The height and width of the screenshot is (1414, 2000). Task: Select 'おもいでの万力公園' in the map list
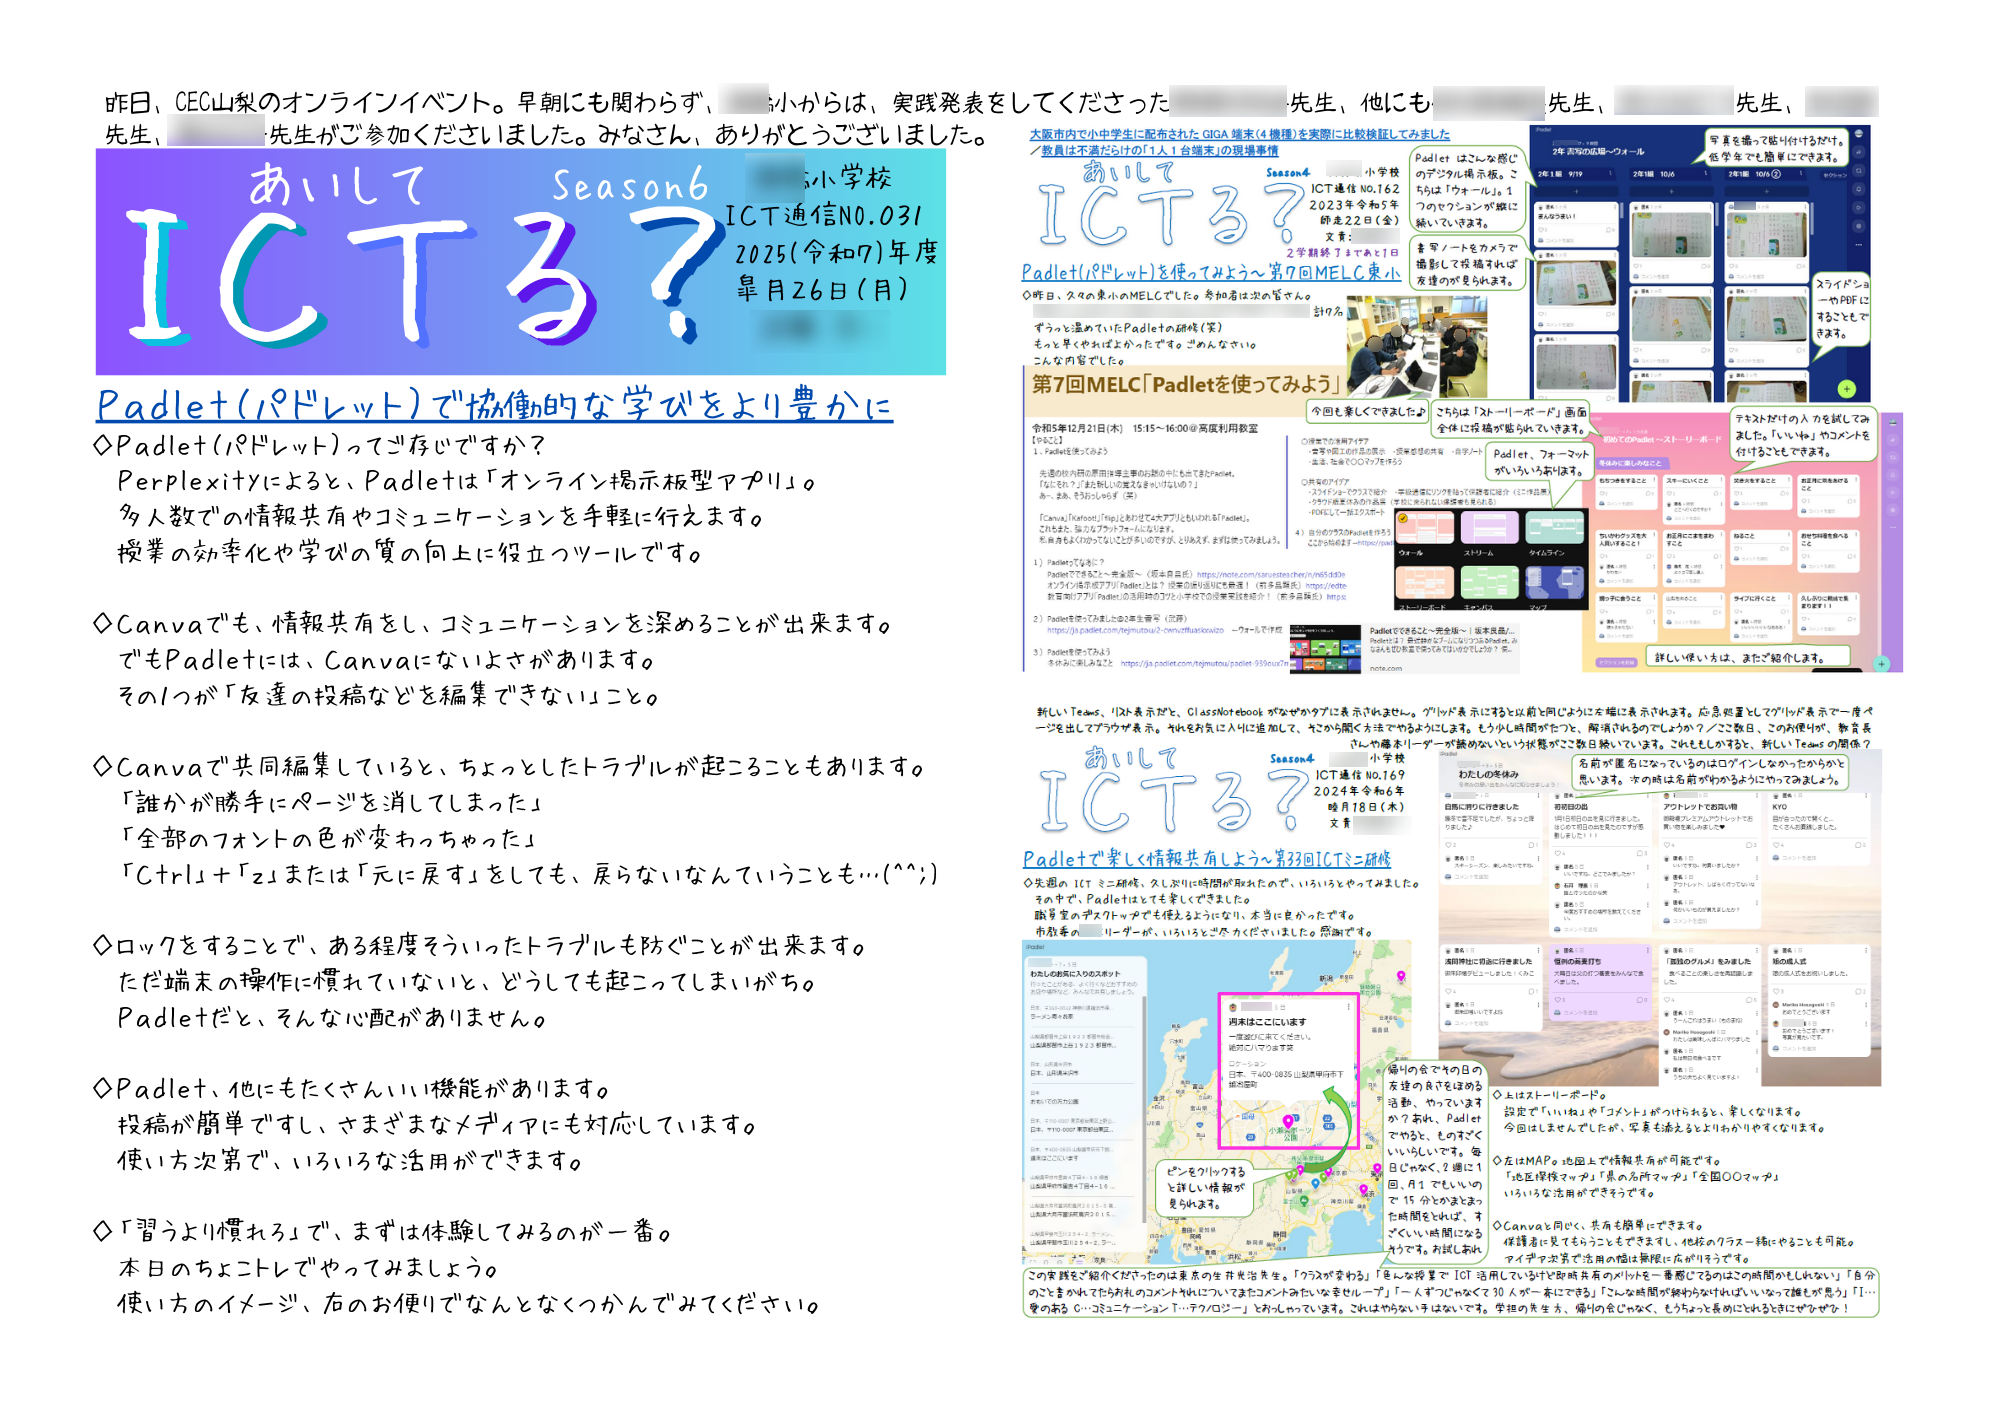pyautogui.click(x=1054, y=1101)
